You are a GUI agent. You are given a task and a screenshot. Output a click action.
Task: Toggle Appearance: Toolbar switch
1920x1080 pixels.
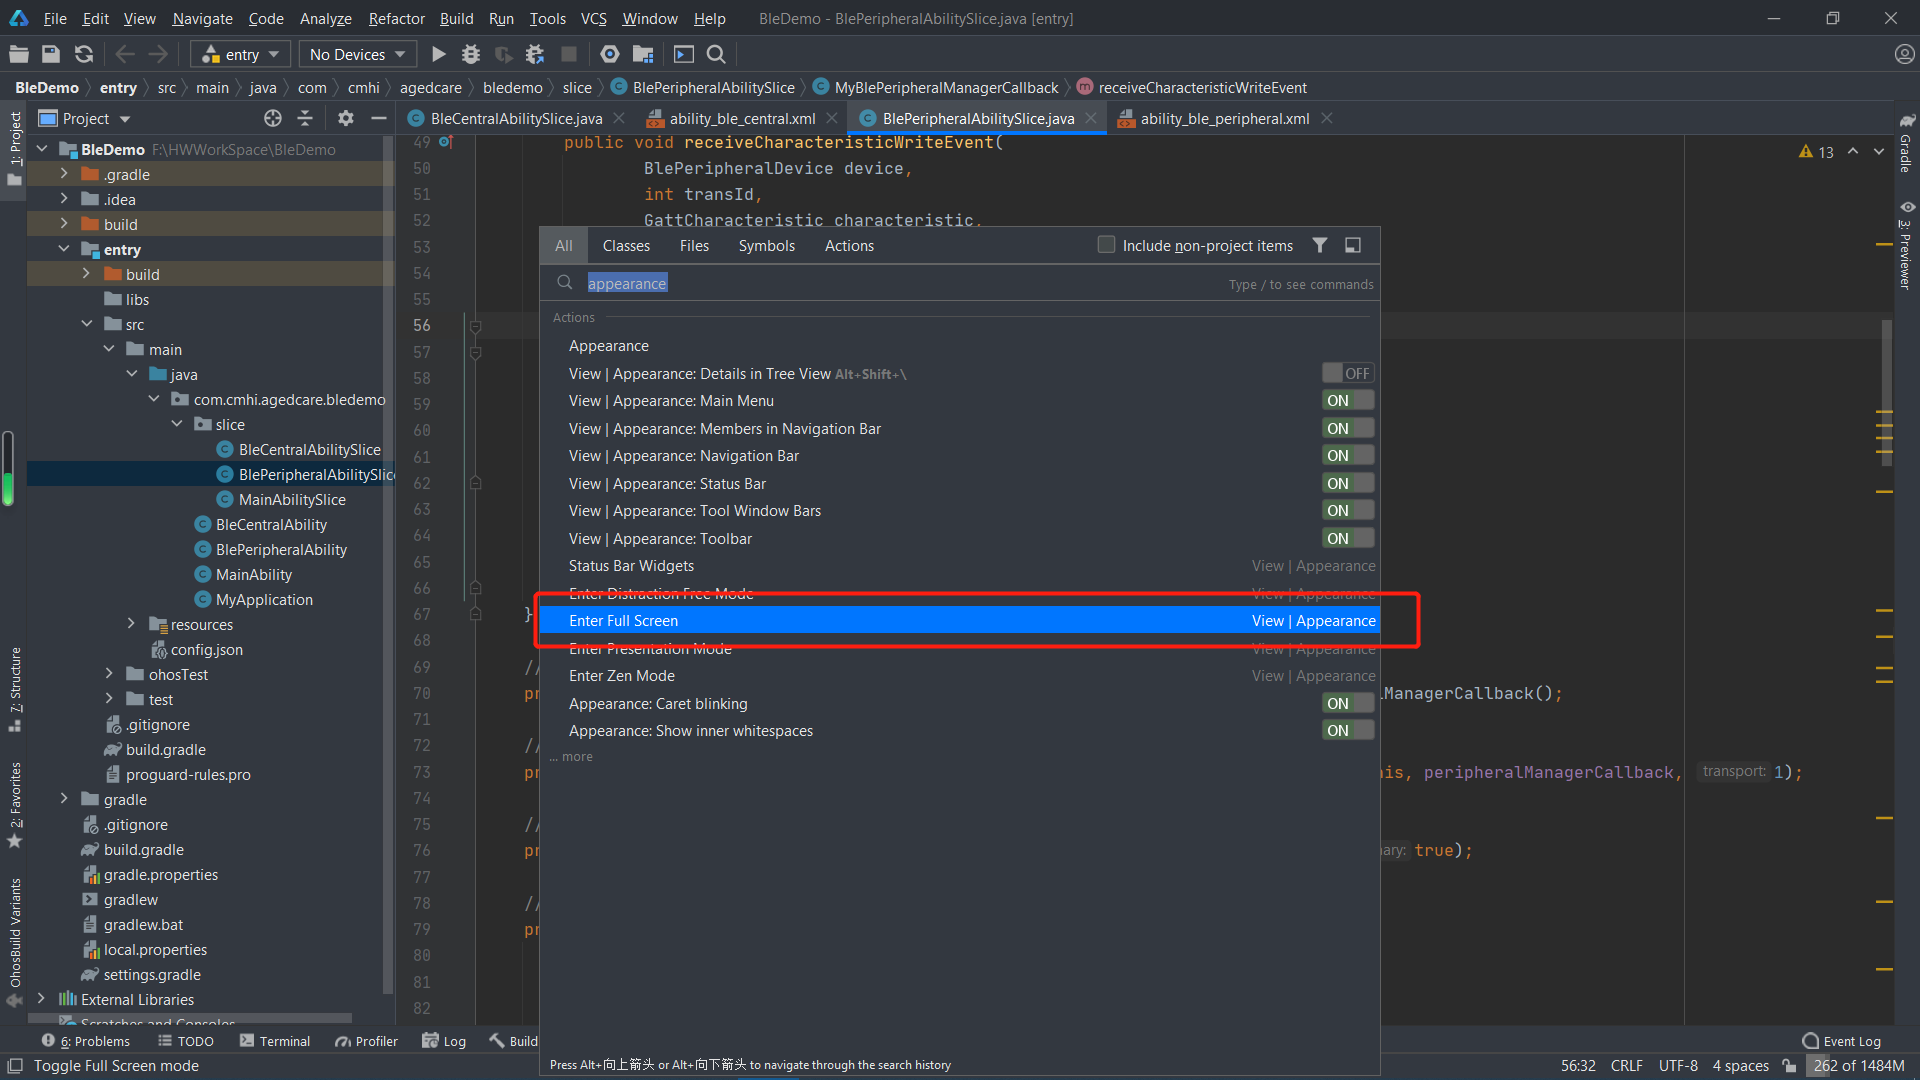(x=1348, y=538)
